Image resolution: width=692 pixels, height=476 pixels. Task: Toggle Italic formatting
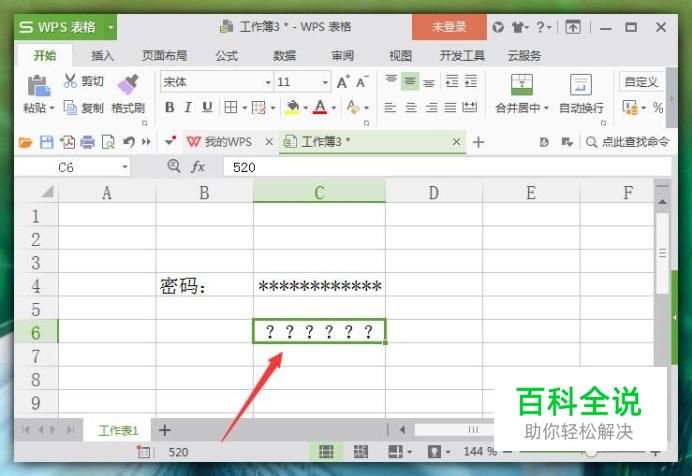(188, 107)
